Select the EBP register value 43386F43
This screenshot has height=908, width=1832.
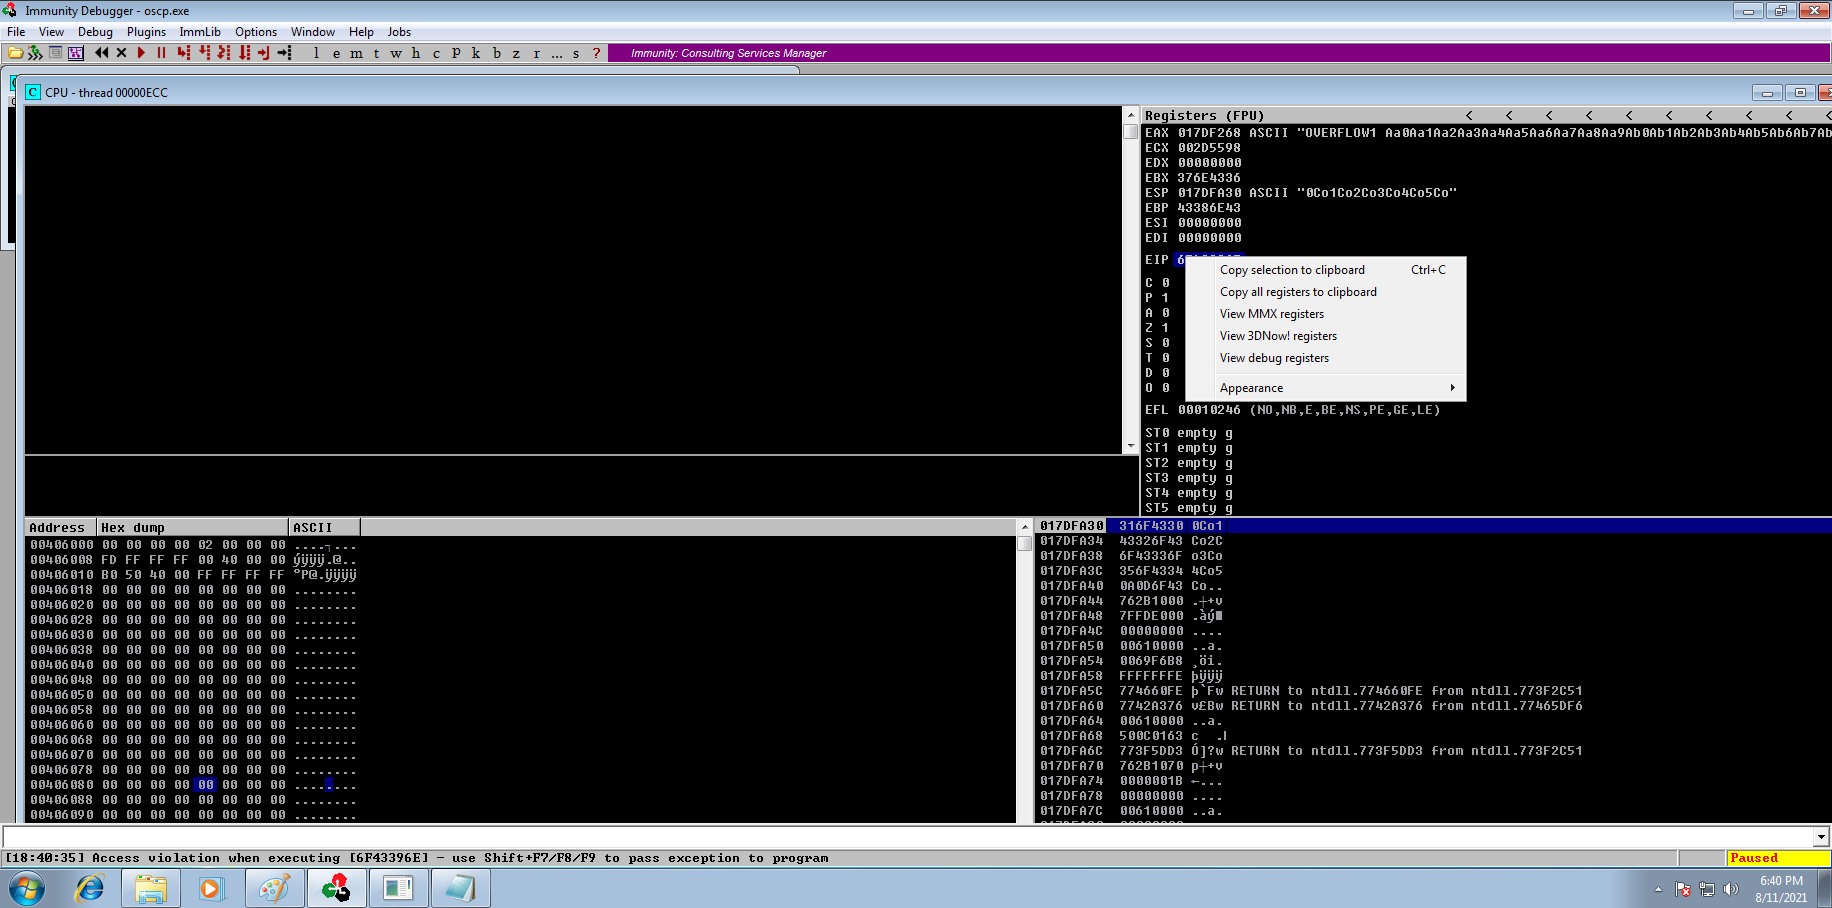[1209, 208]
